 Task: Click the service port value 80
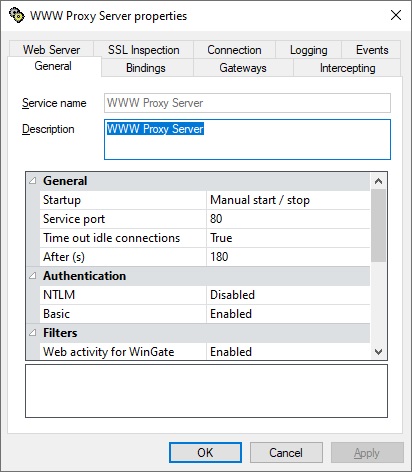point(216,219)
